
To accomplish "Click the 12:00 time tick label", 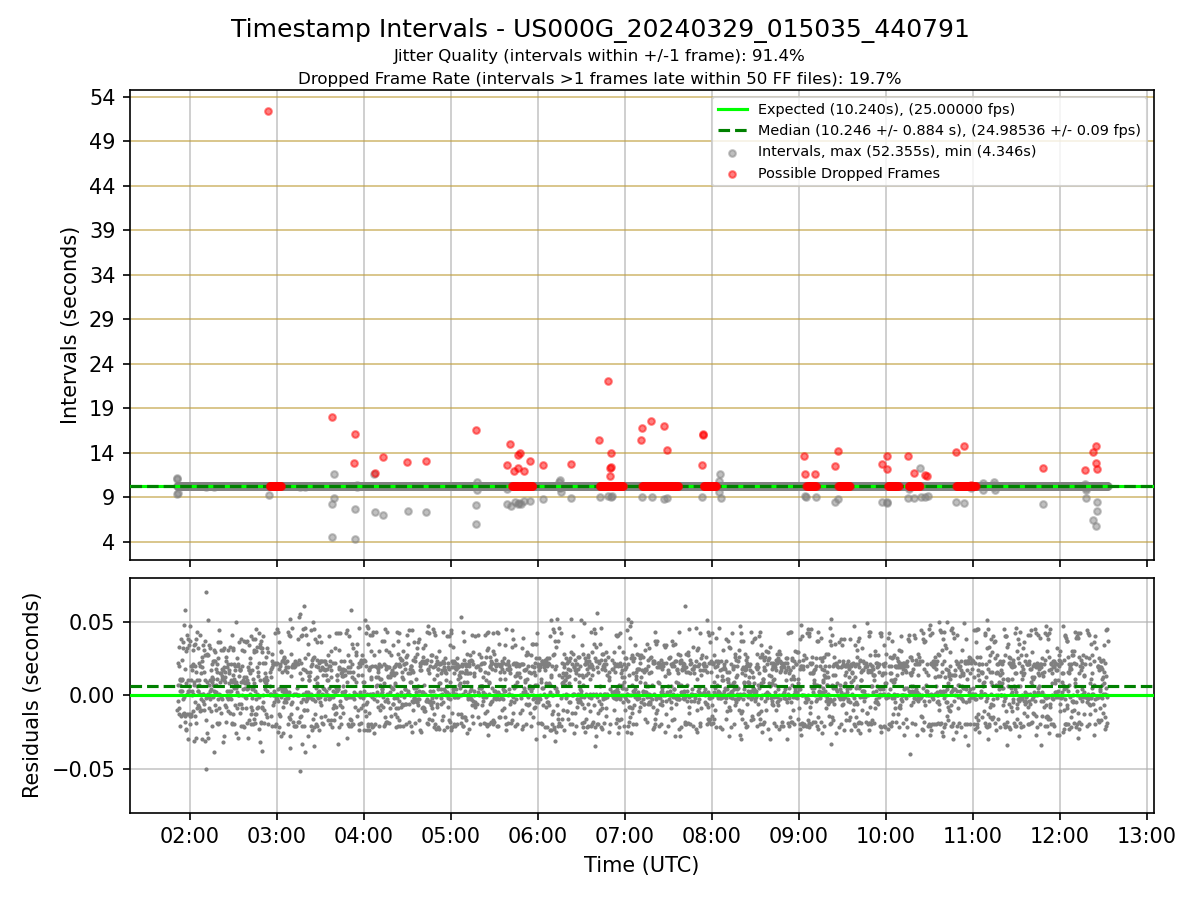I will click(1060, 835).
